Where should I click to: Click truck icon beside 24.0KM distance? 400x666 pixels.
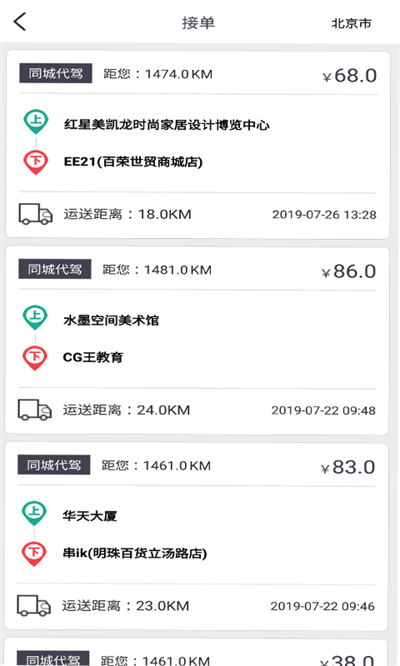(x=35, y=409)
